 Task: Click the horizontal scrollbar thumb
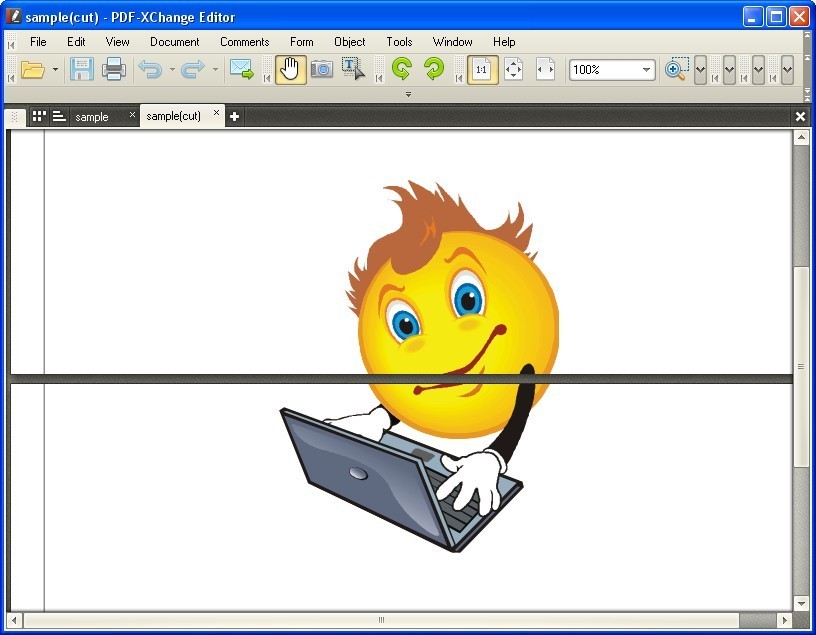(x=383, y=620)
